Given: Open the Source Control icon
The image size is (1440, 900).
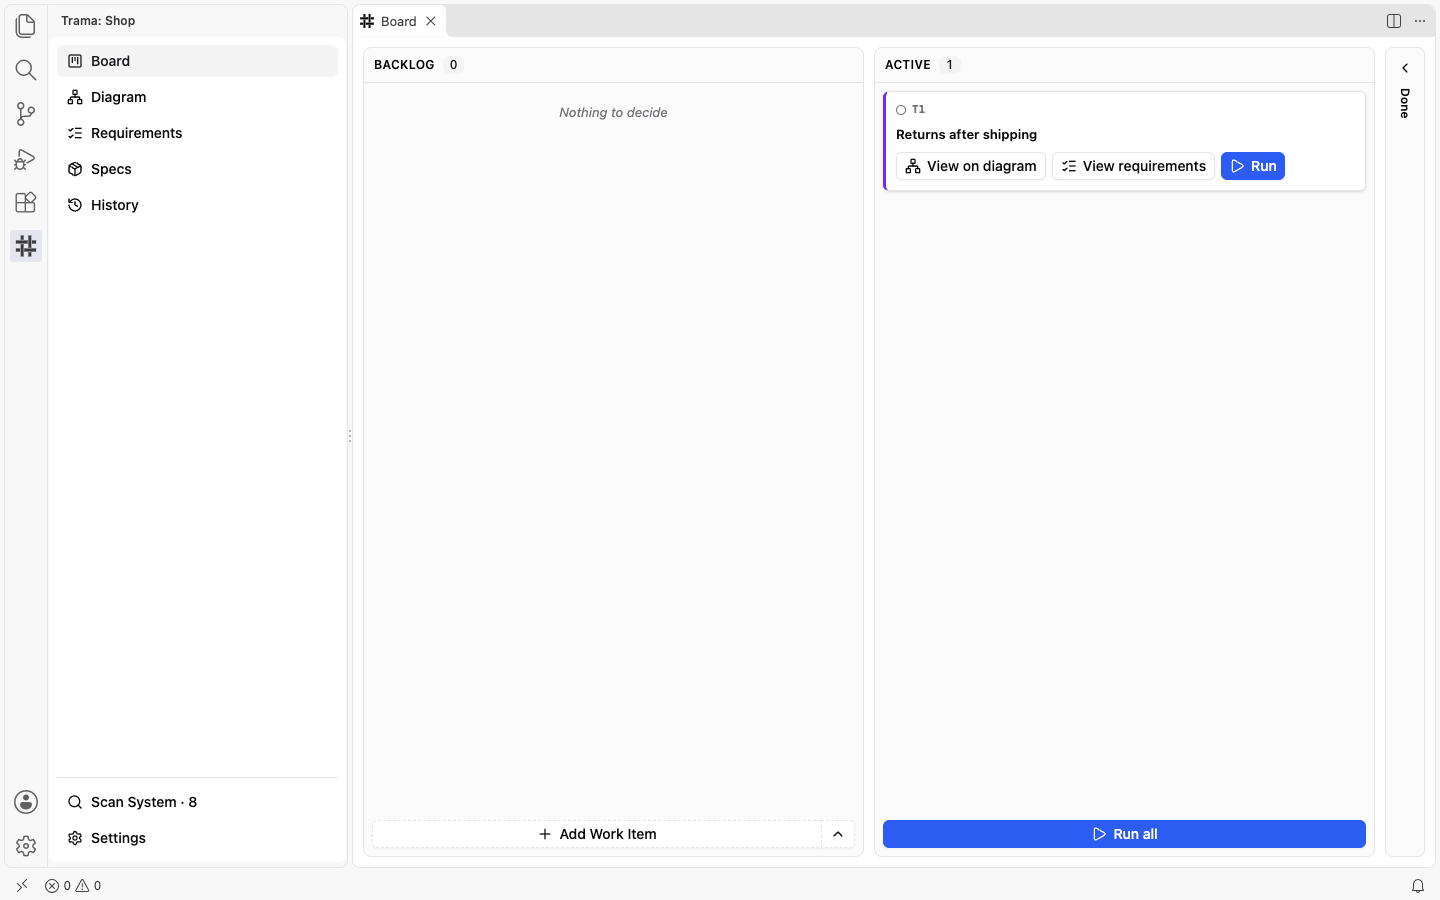Looking at the screenshot, I should click(26, 114).
